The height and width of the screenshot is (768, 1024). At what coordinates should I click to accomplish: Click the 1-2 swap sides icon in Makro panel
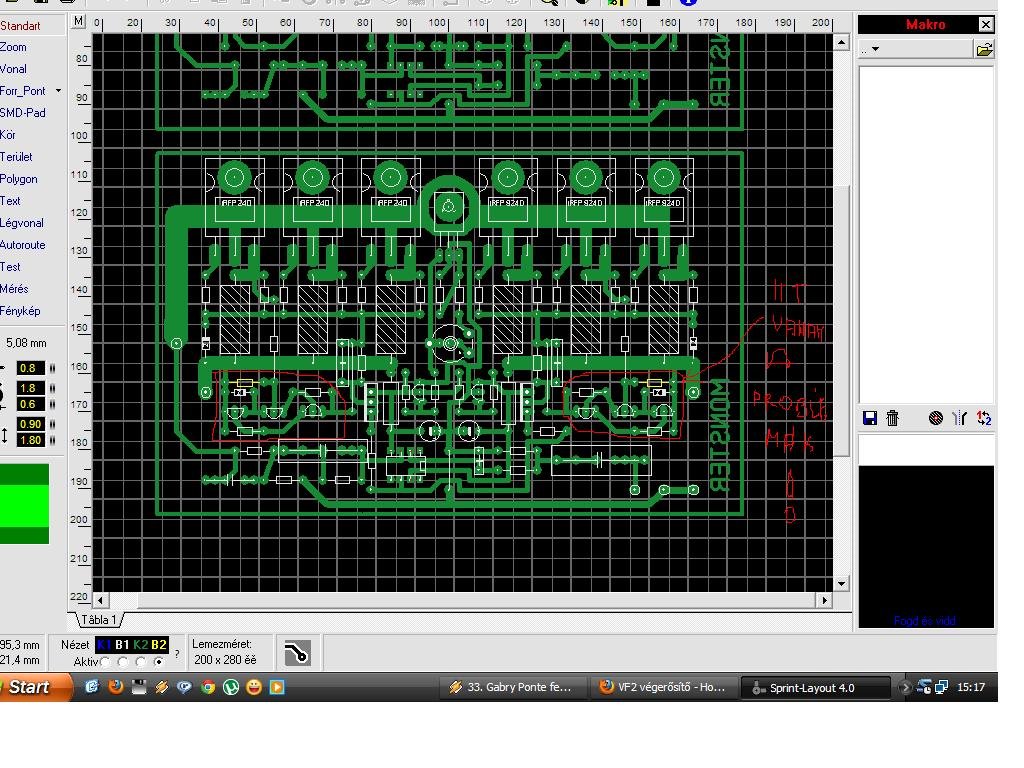click(984, 418)
